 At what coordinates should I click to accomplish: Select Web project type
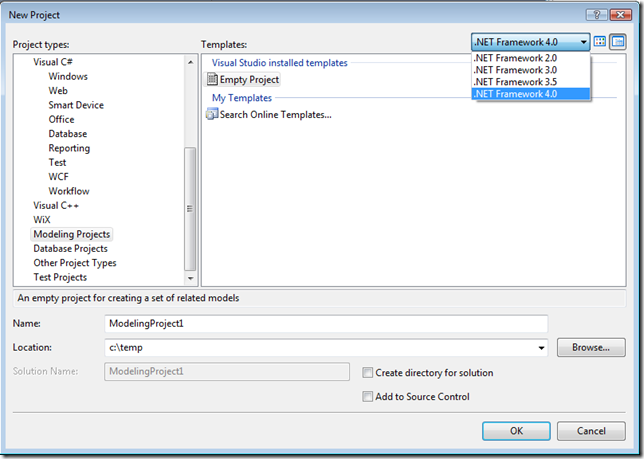(x=58, y=90)
